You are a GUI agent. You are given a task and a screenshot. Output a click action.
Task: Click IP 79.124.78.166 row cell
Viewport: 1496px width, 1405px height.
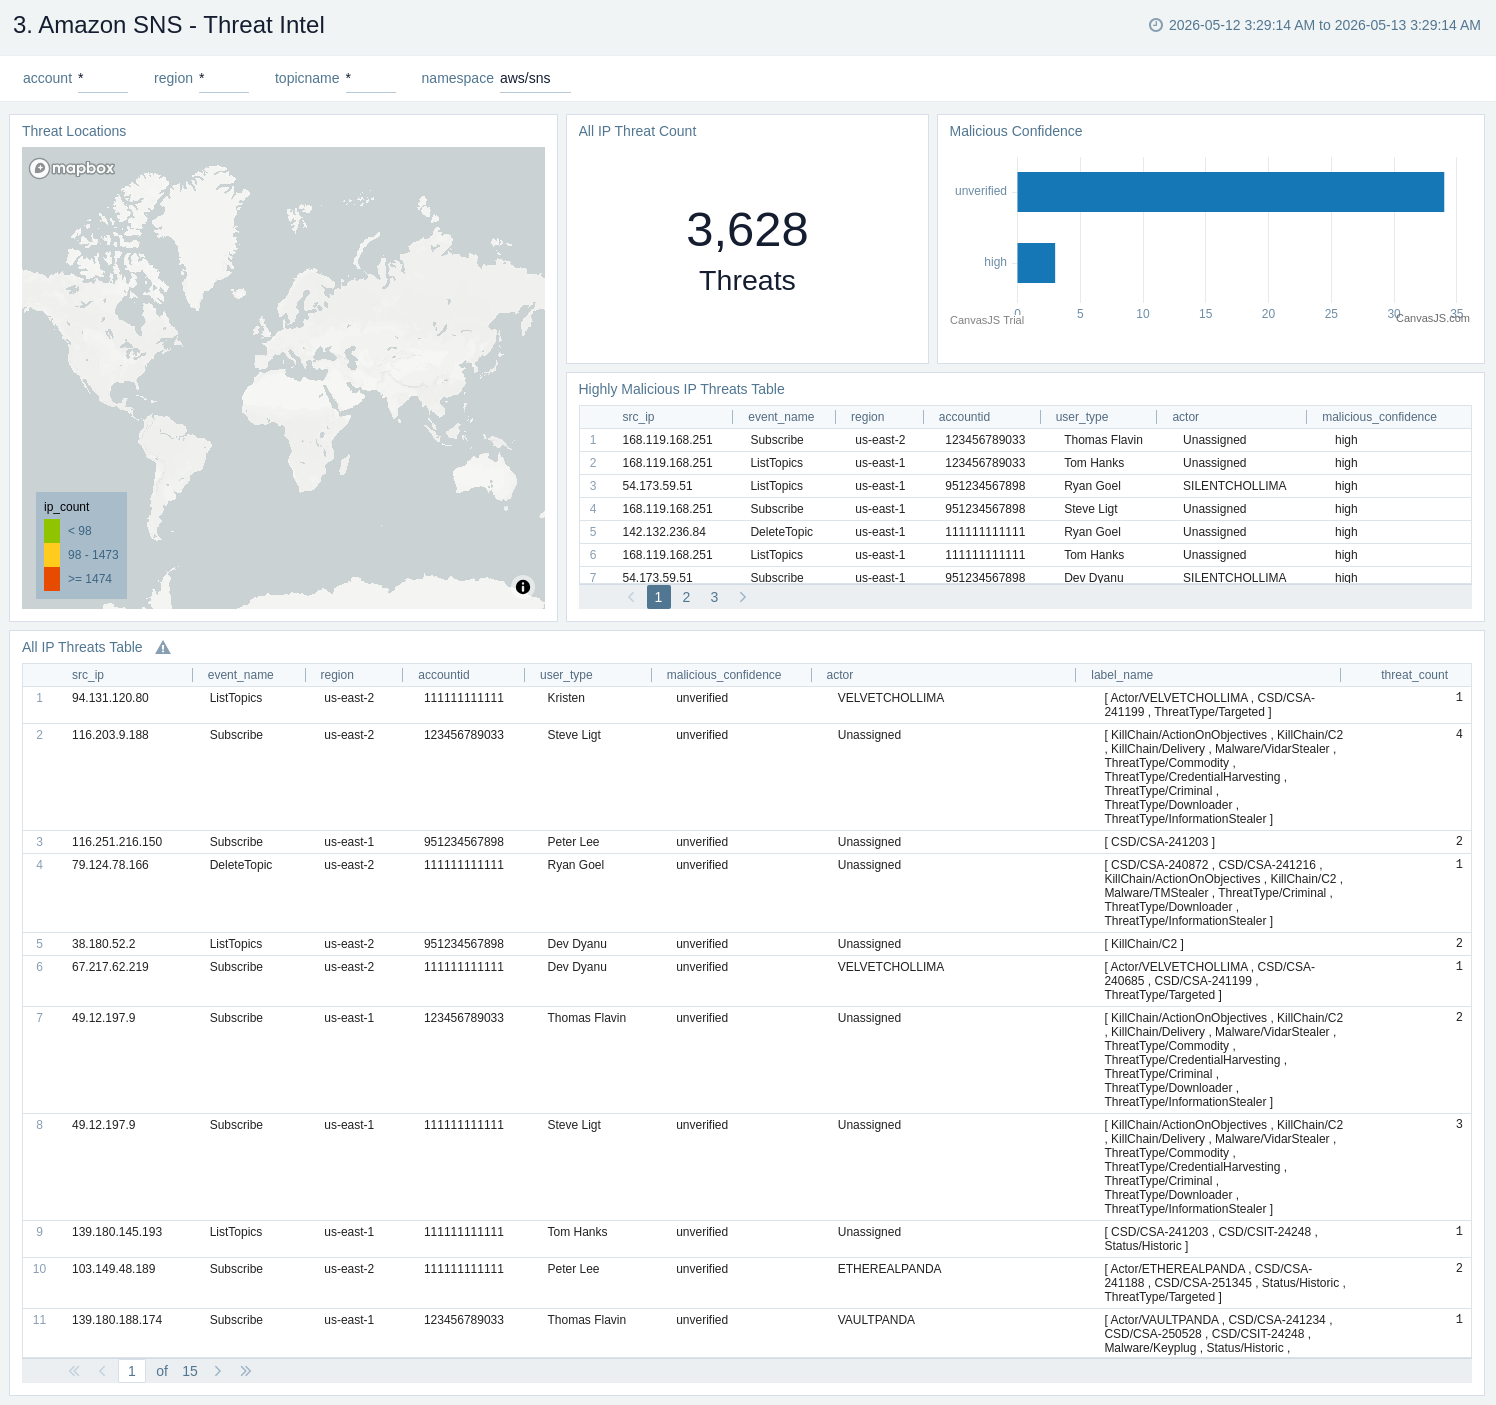[x=110, y=865]
